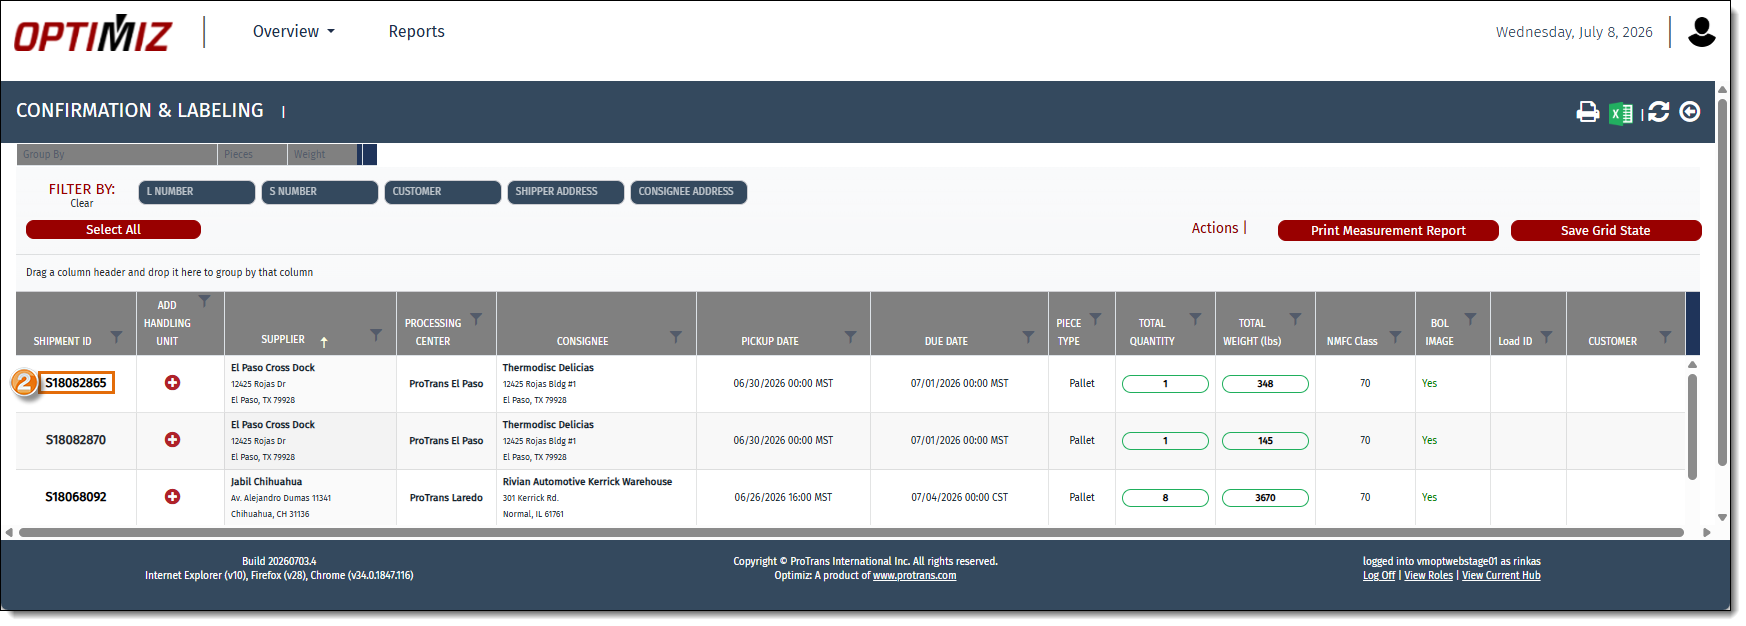The height and width of the screenshot is (626, 1746).
Task: Go to the Reports menu
Action: pyautogui.click(x=417, y=32)
